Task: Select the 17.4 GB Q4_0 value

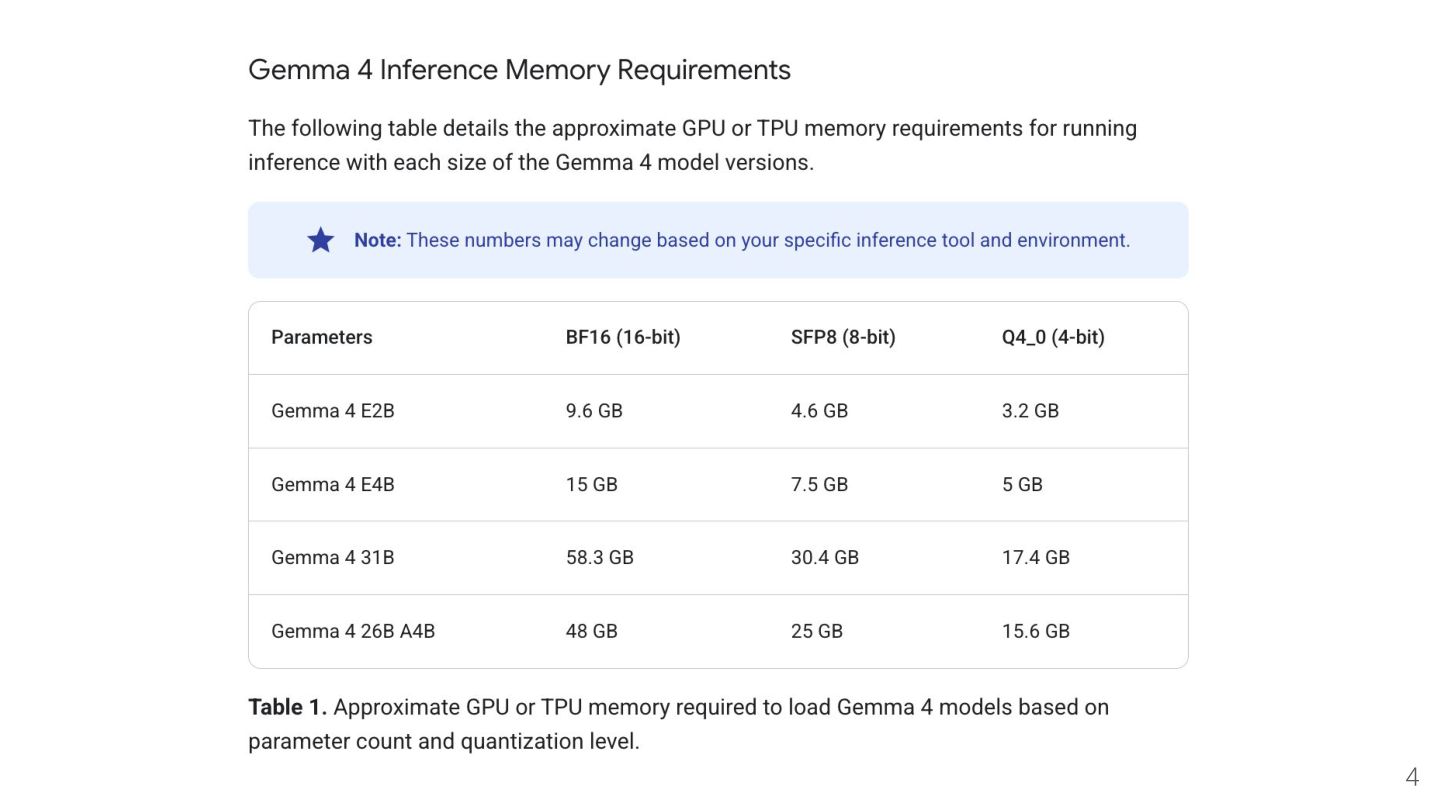Action: coord(1036,557)
